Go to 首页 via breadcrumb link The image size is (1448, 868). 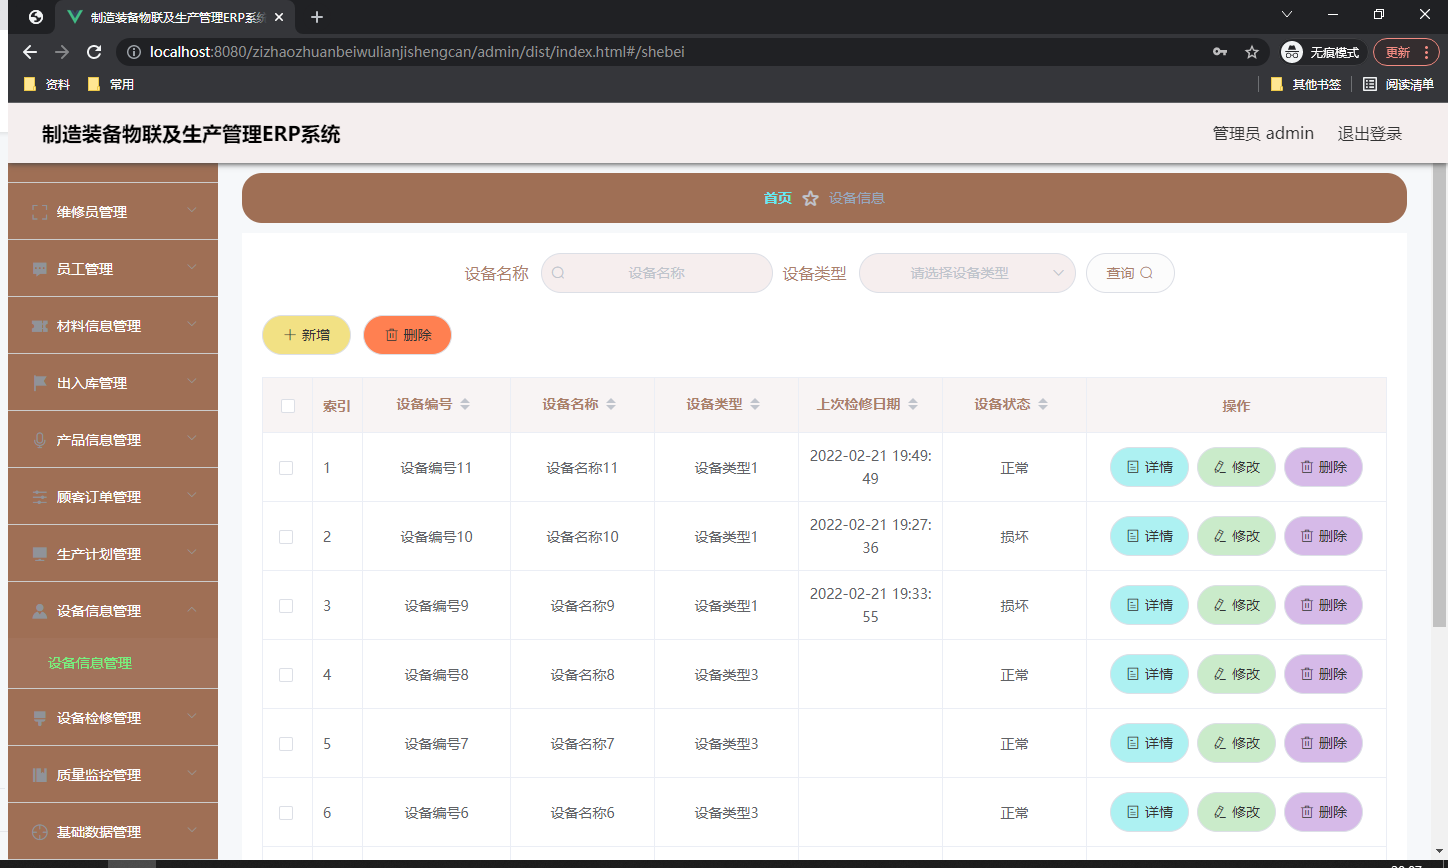pyautogui.click(x=777, y=198)
